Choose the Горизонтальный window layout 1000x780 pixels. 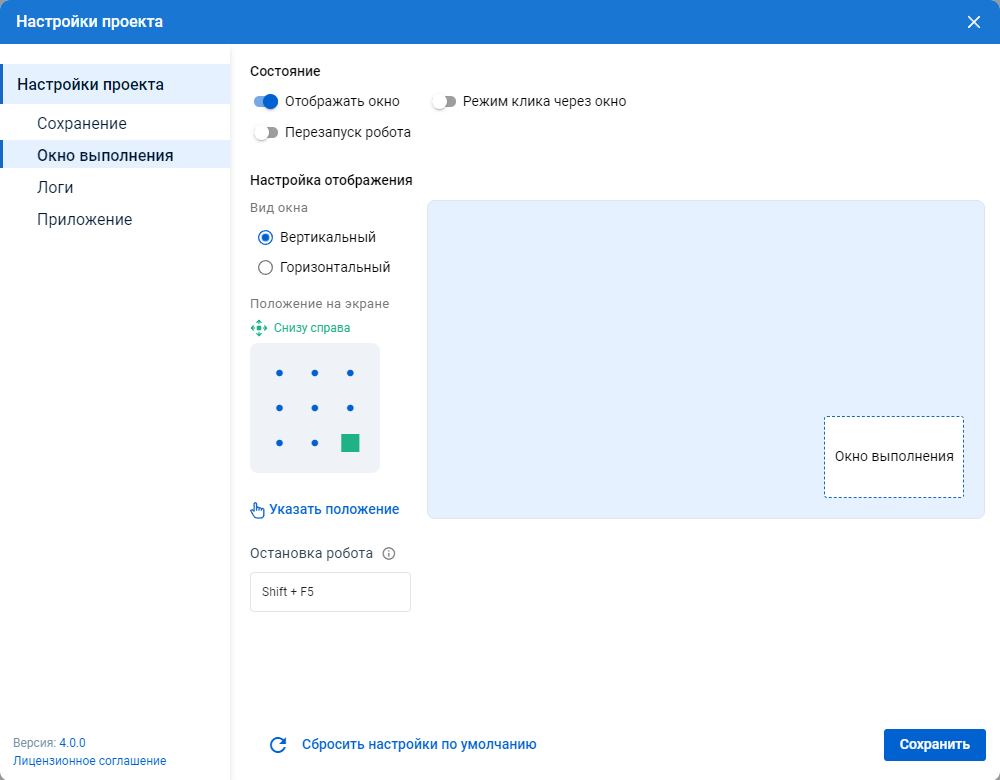tap(265, 268)
